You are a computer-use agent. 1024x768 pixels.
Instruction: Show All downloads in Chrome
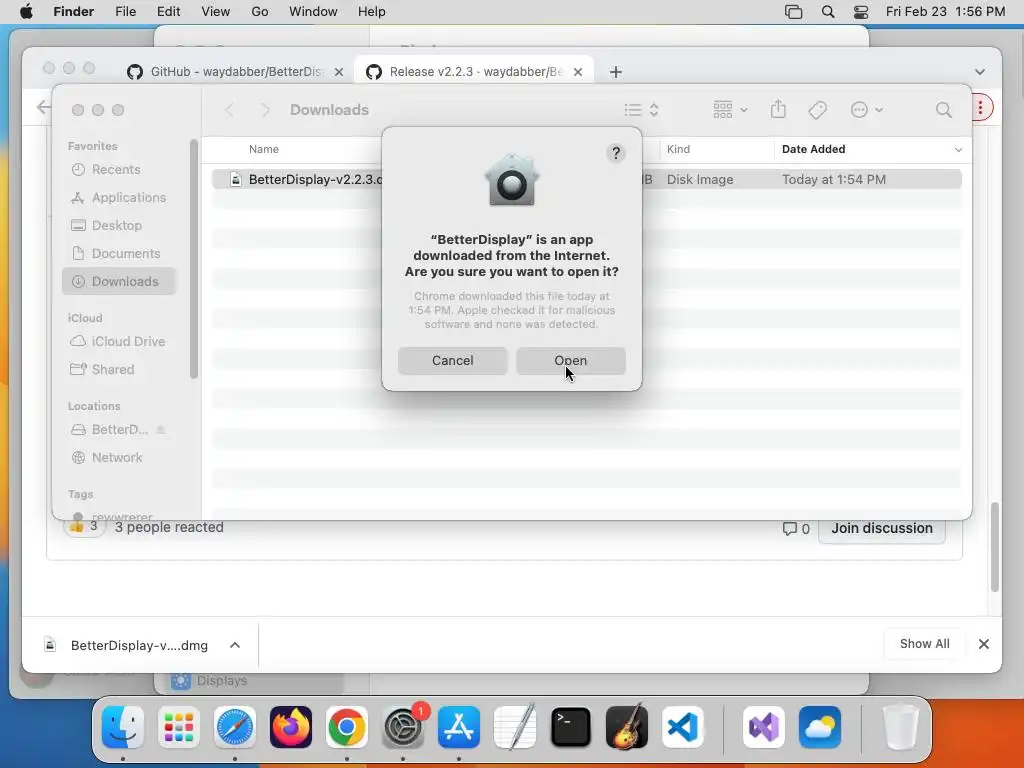point(924,644)
